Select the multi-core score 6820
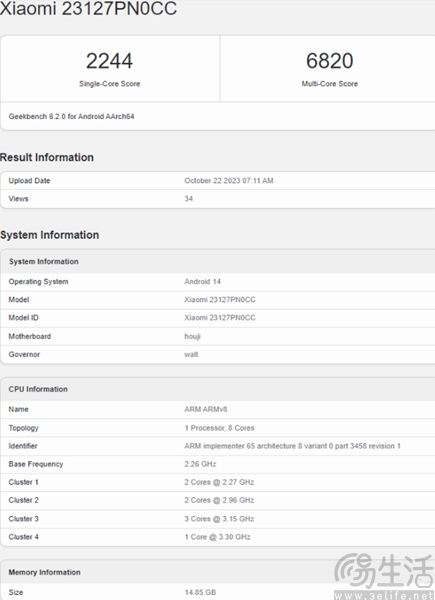The image size is (435, 600). tap(329, 61)
